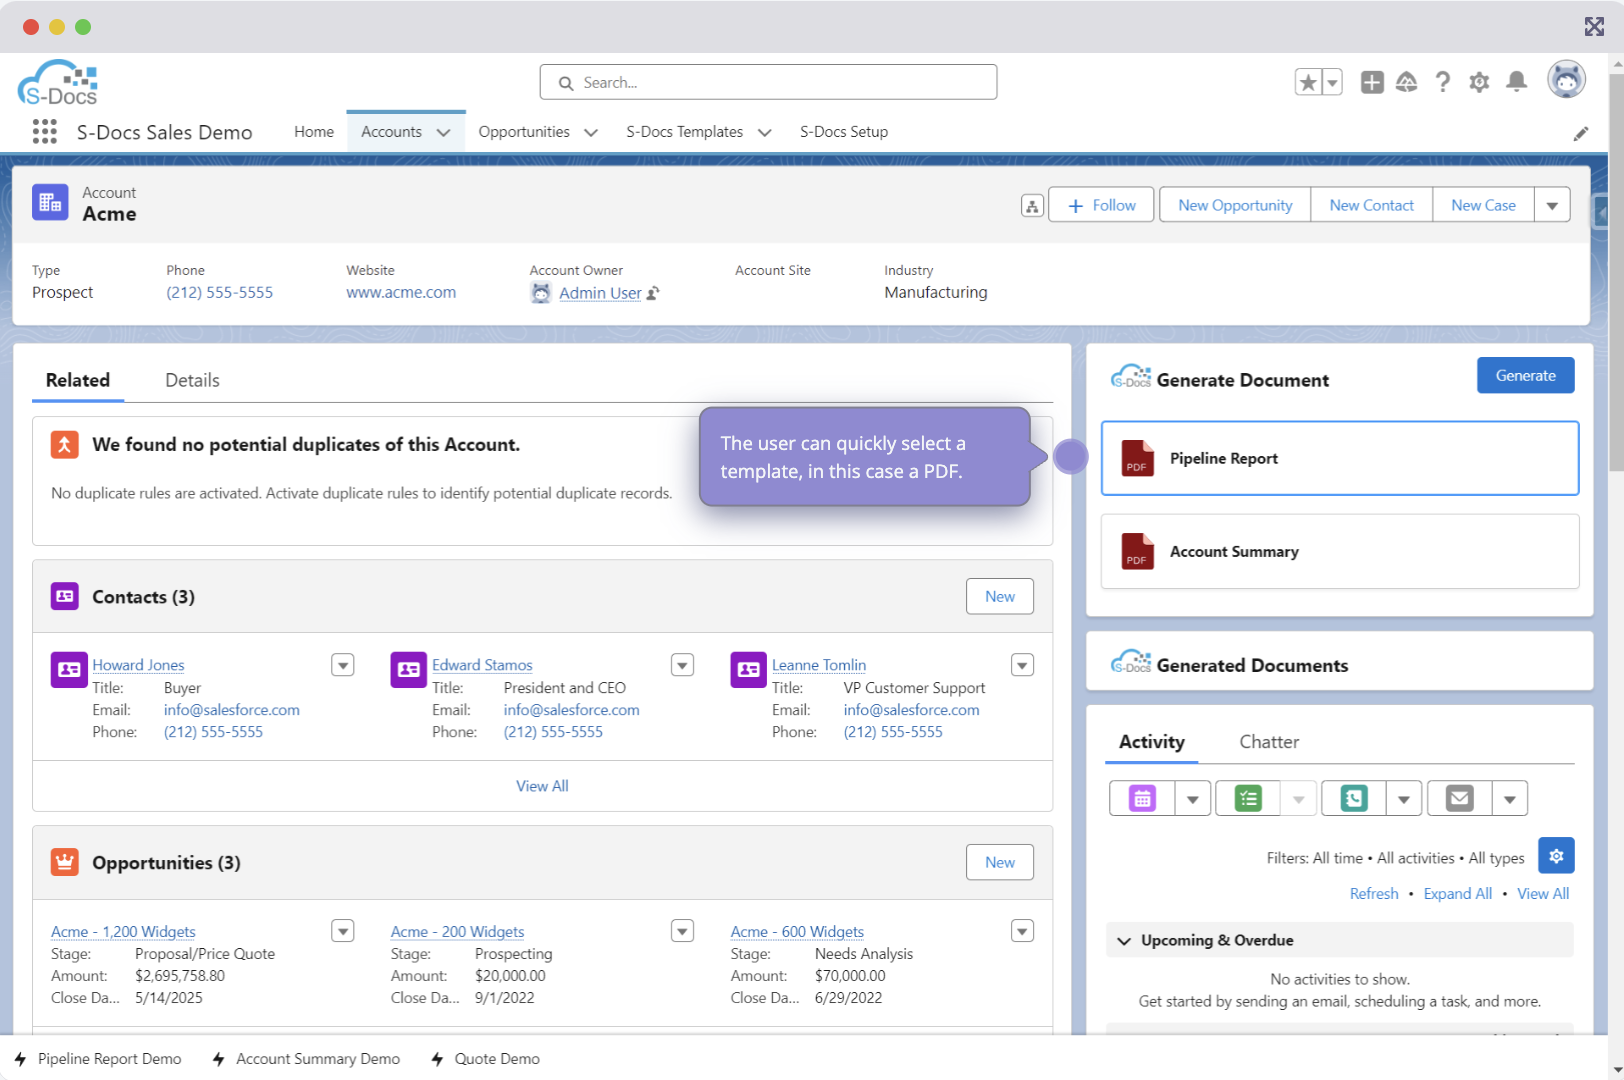The height and width of the screenshot is (1080, 1624).
Task: Open the global actions plus icon
Action: click(1372, 82)
